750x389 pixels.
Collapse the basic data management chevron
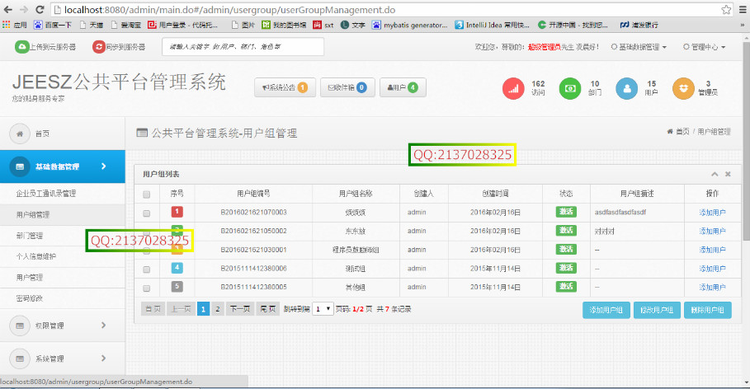104,167
